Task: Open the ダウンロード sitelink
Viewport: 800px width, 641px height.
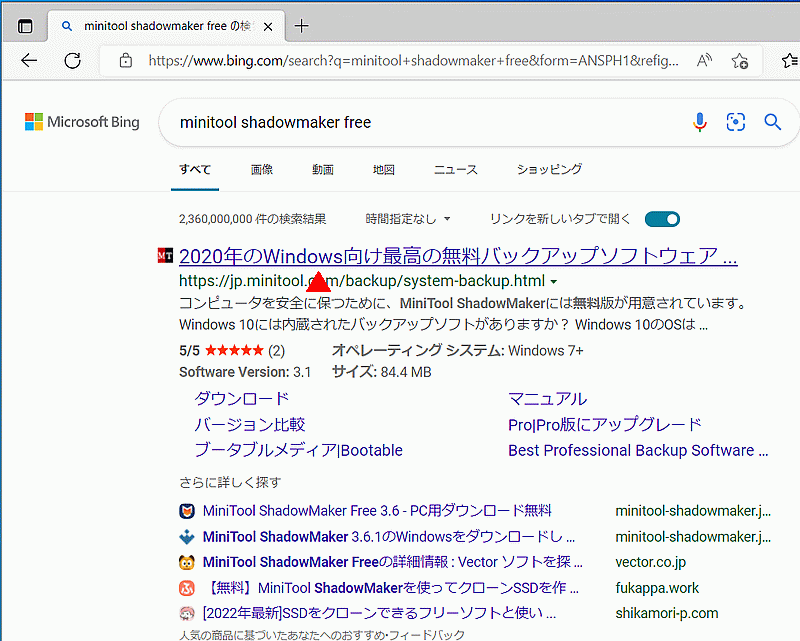Action: point(242,398)
